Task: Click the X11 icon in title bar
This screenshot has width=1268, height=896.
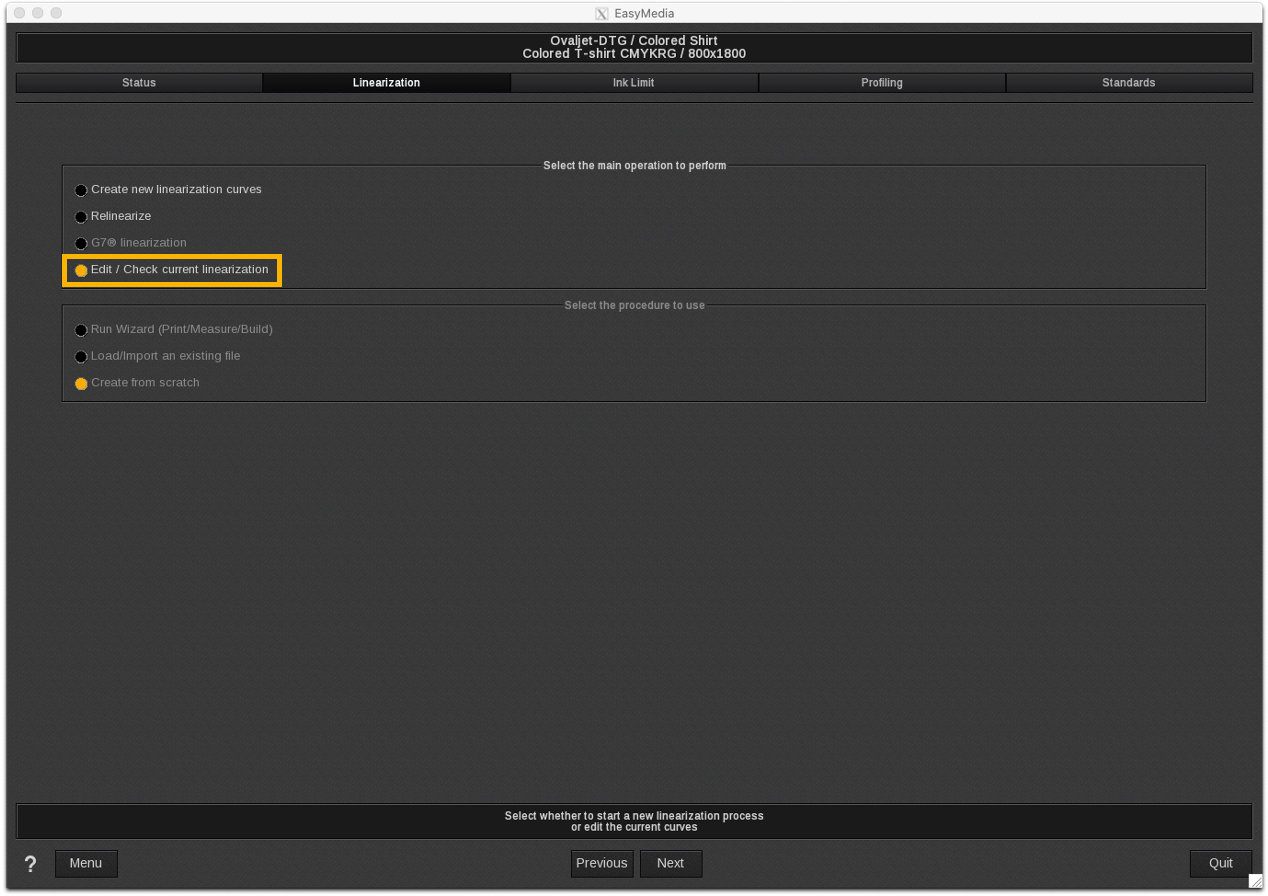Action: pyautogui.click(x=601, y=13)
